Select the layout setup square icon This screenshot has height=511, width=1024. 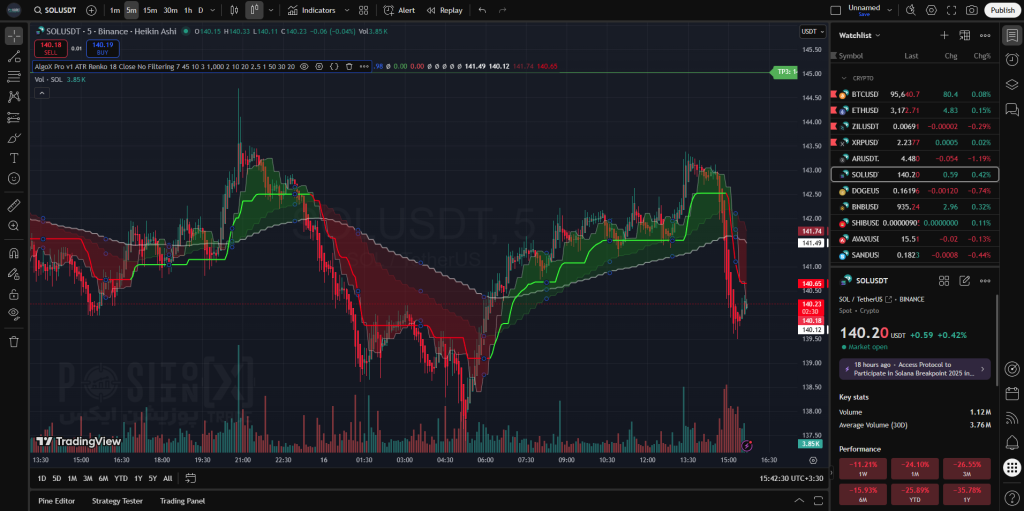tap(835, 10)
